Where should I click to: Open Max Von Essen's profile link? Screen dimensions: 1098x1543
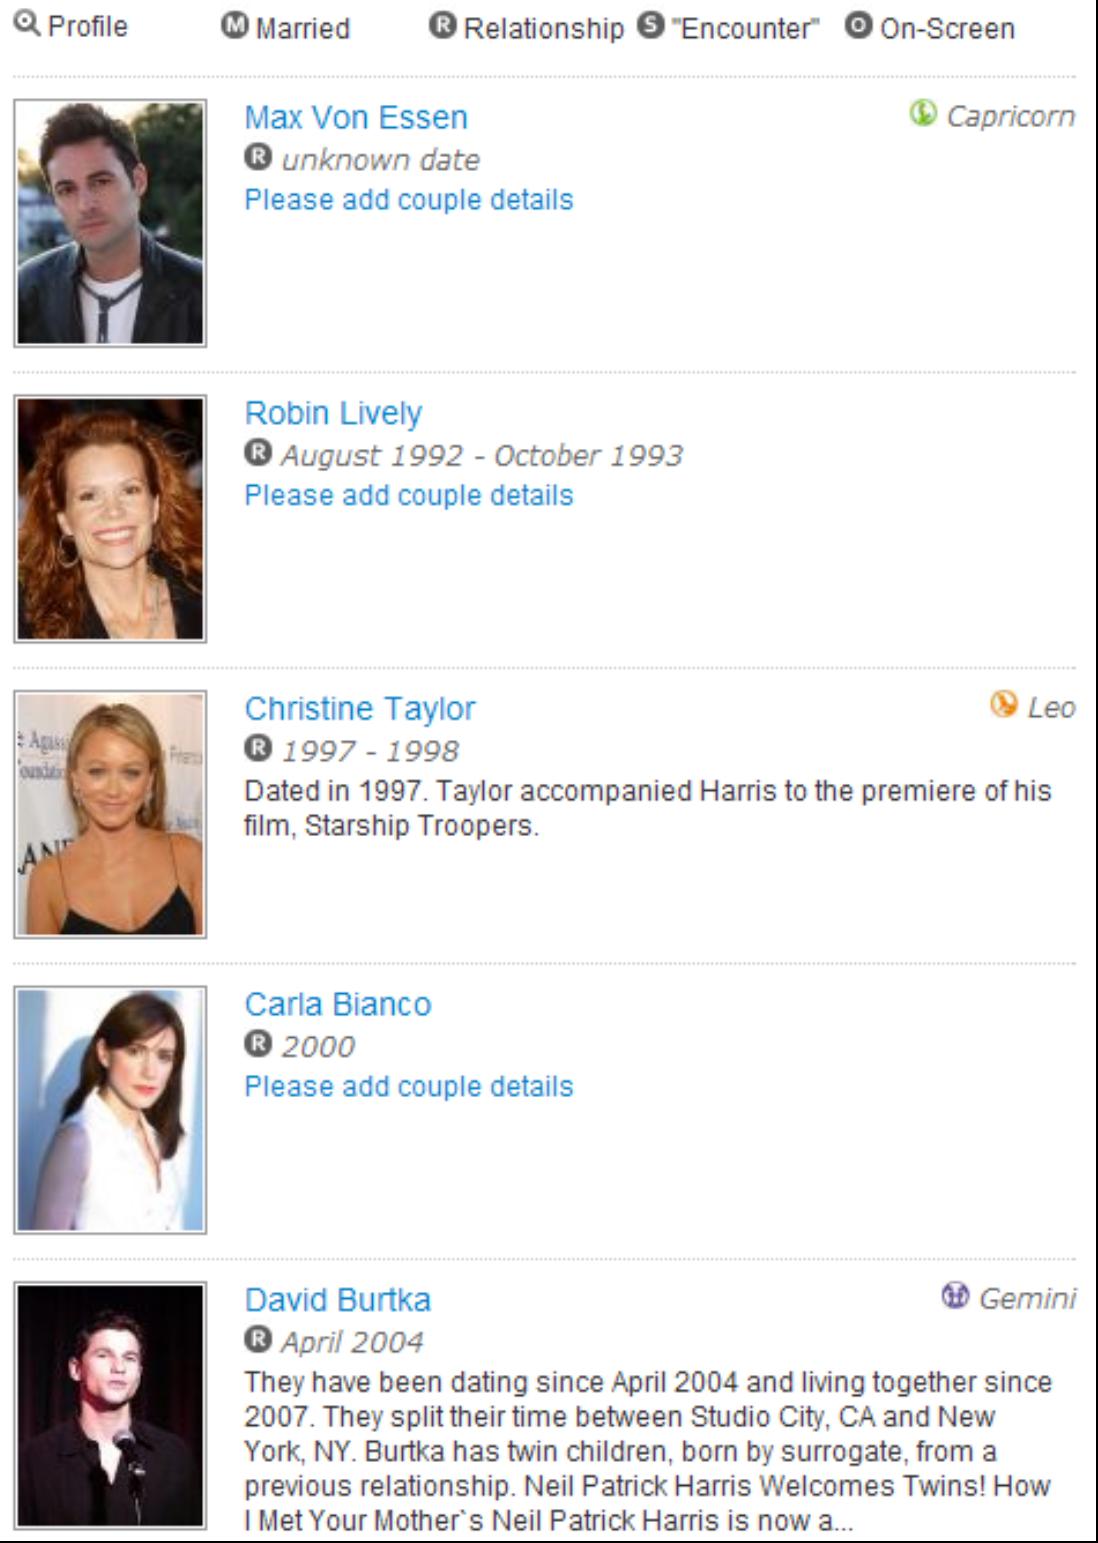pyautogui.click(x=356, y=117)
